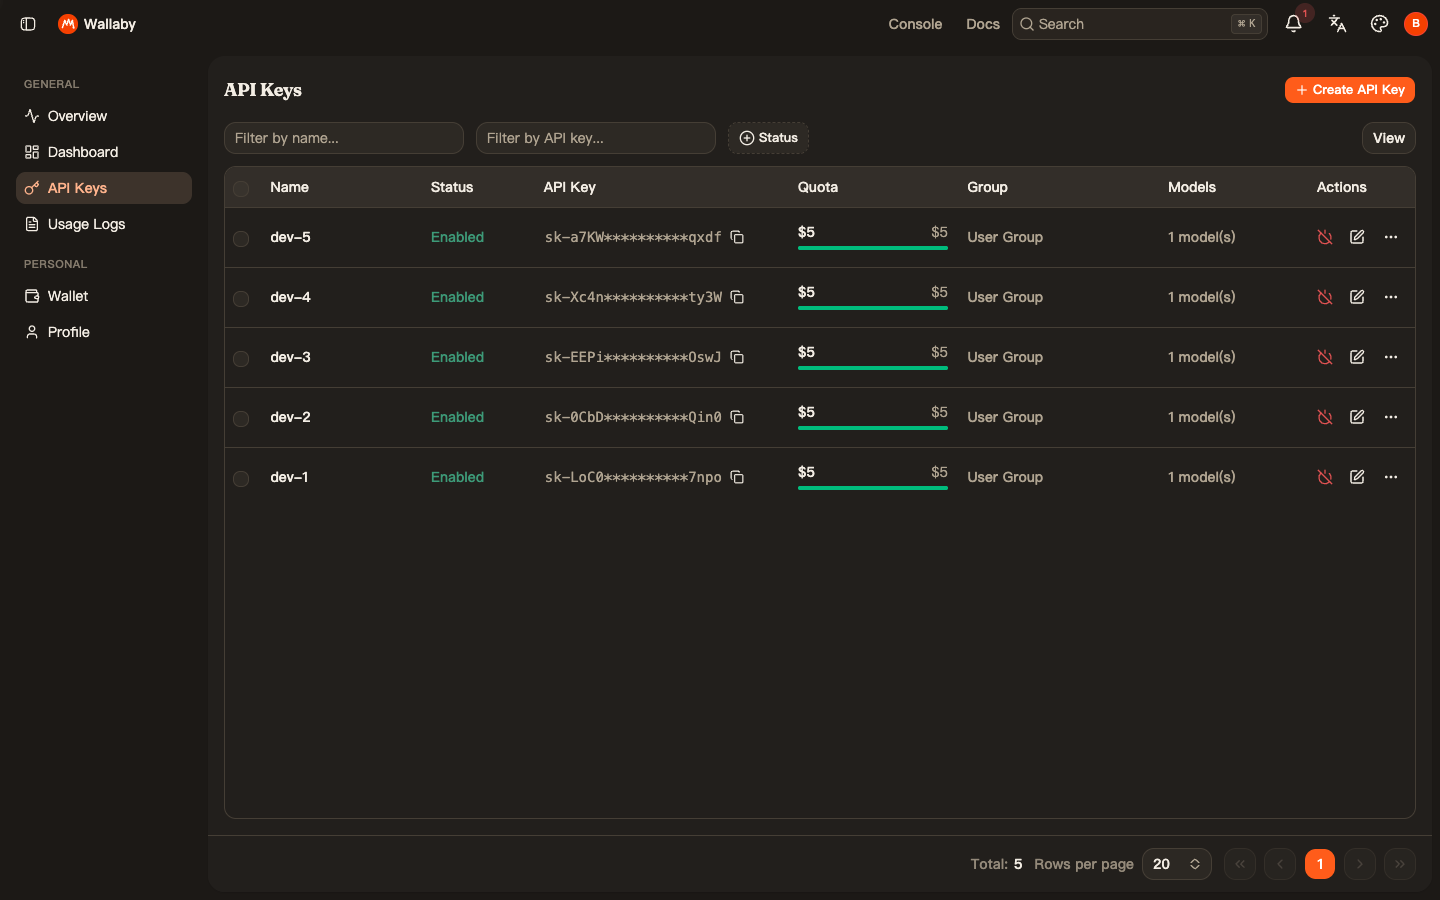
Task: Click Create API Key button
Action: point(1349,90)
